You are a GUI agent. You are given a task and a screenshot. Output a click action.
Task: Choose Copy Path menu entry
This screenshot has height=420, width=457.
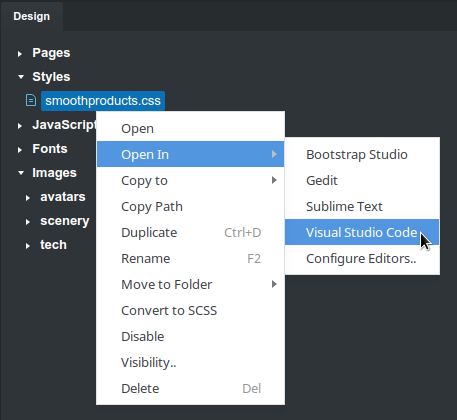point(190,206)
